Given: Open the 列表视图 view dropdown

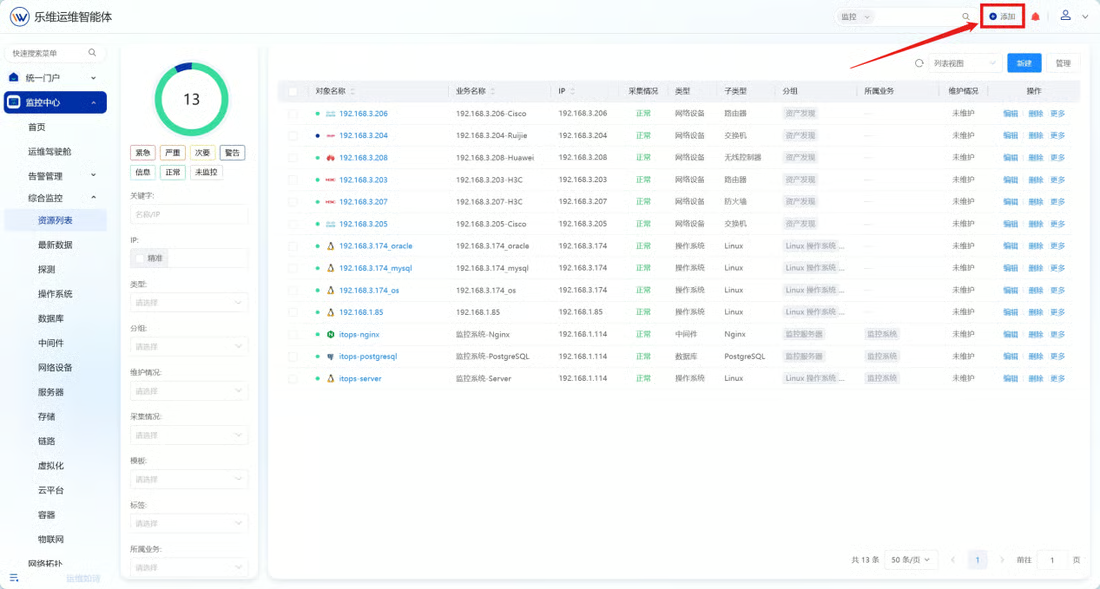Looking at the screenshot, I should 965,63.
